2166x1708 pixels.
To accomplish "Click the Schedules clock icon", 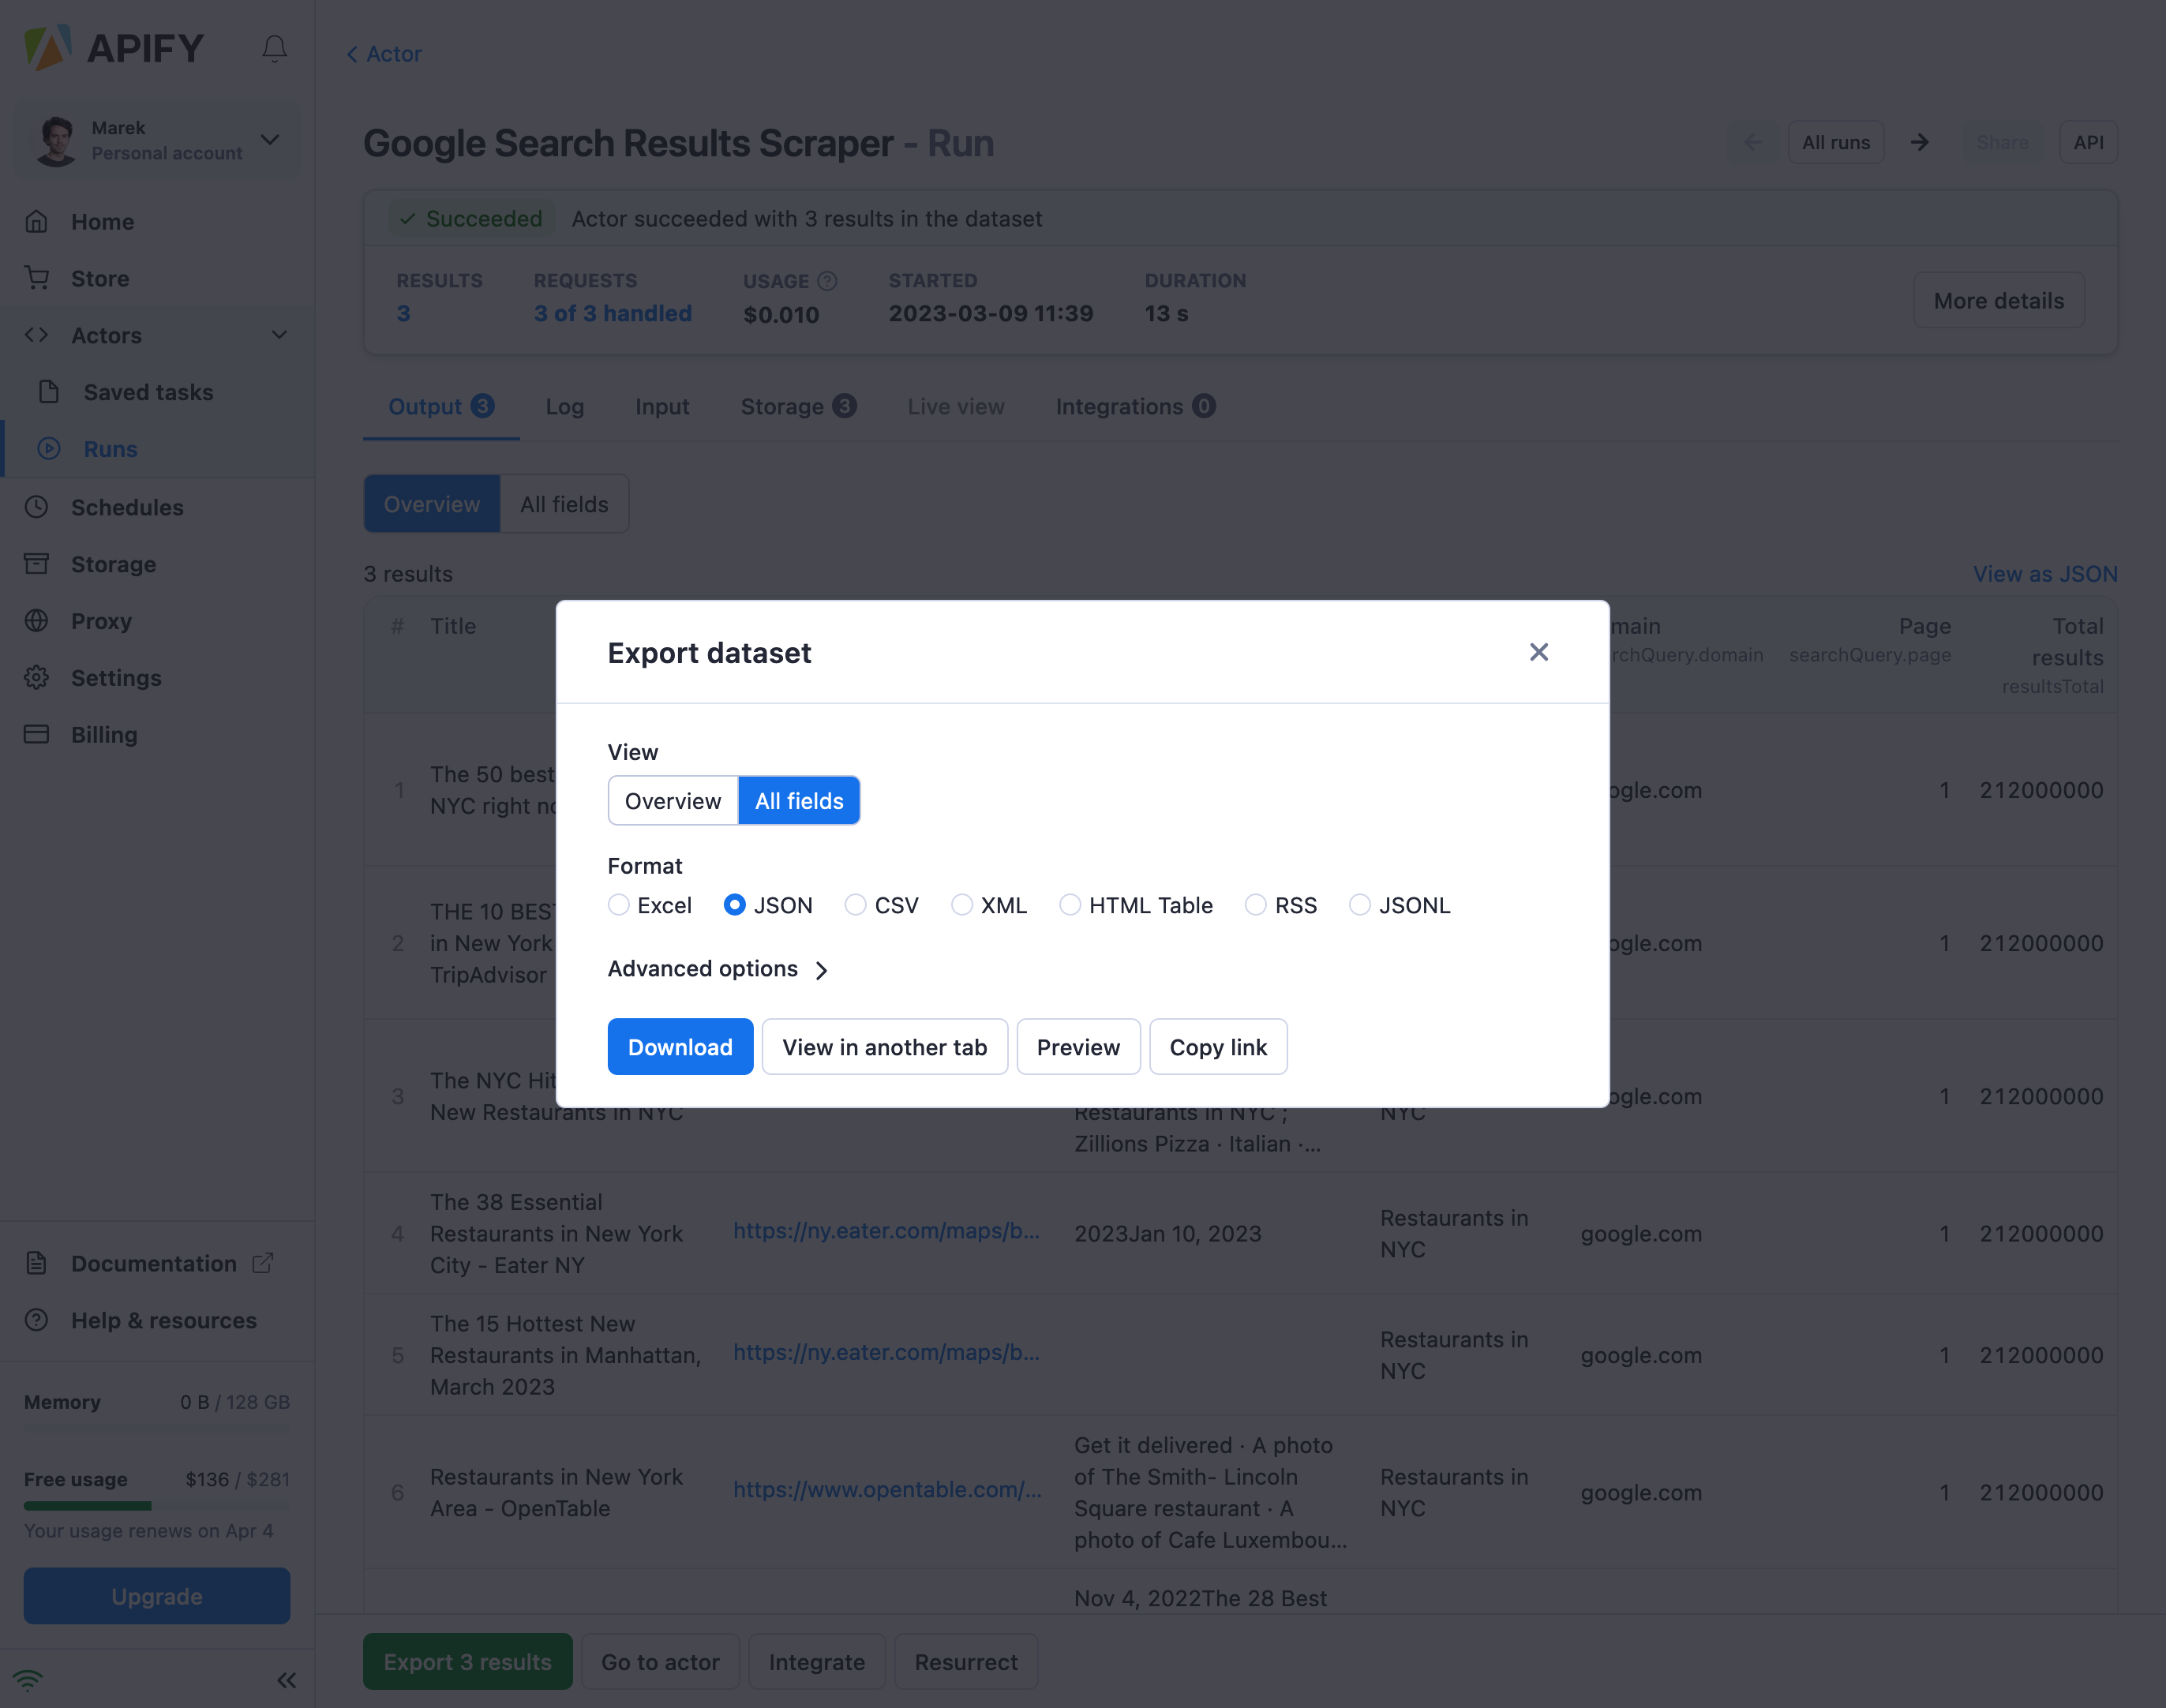I will pyautogui.click(x=37, y=507).
